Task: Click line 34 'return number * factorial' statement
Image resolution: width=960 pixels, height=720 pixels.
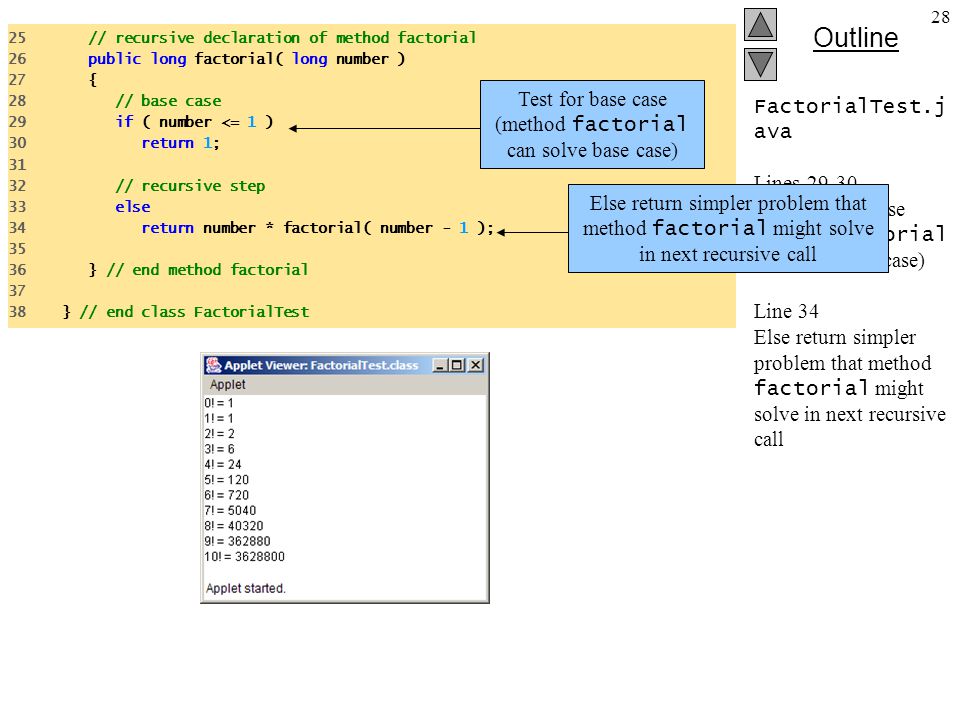Action: point(318,228)
